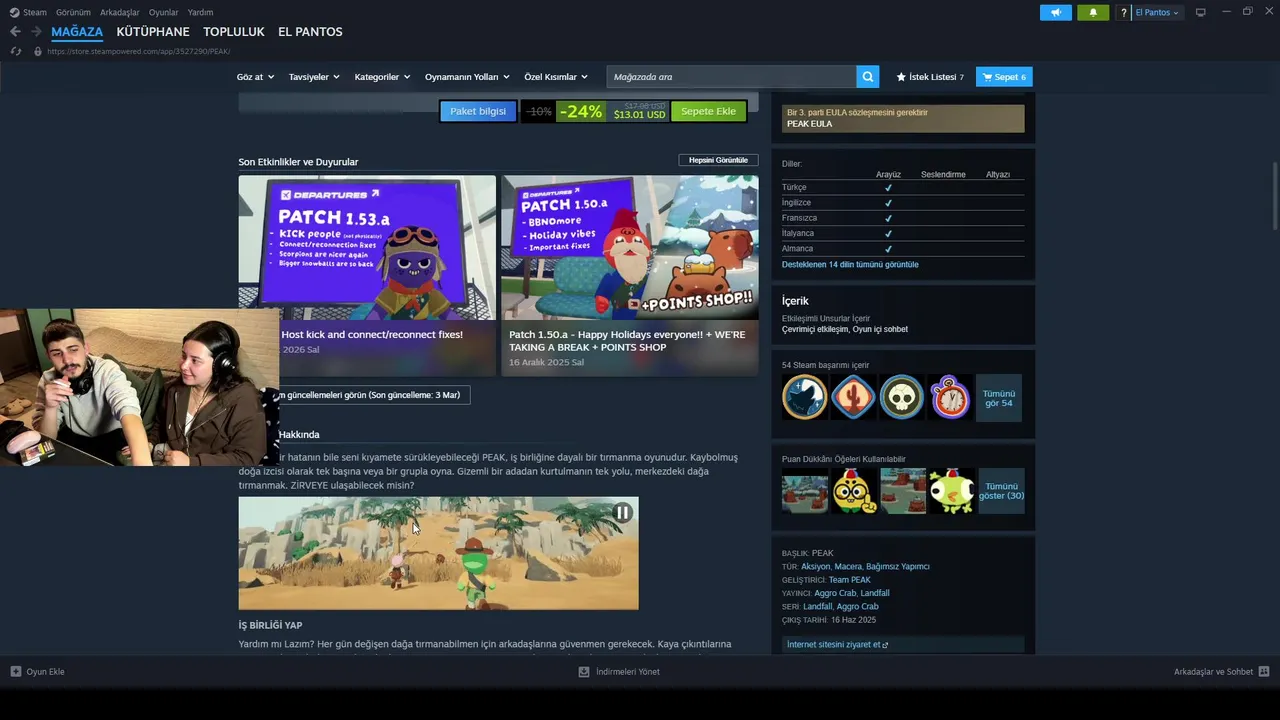Open the EL PANTOS profile tab
The height and width of the screenshot is (720, 1280).
pos(310,32)
